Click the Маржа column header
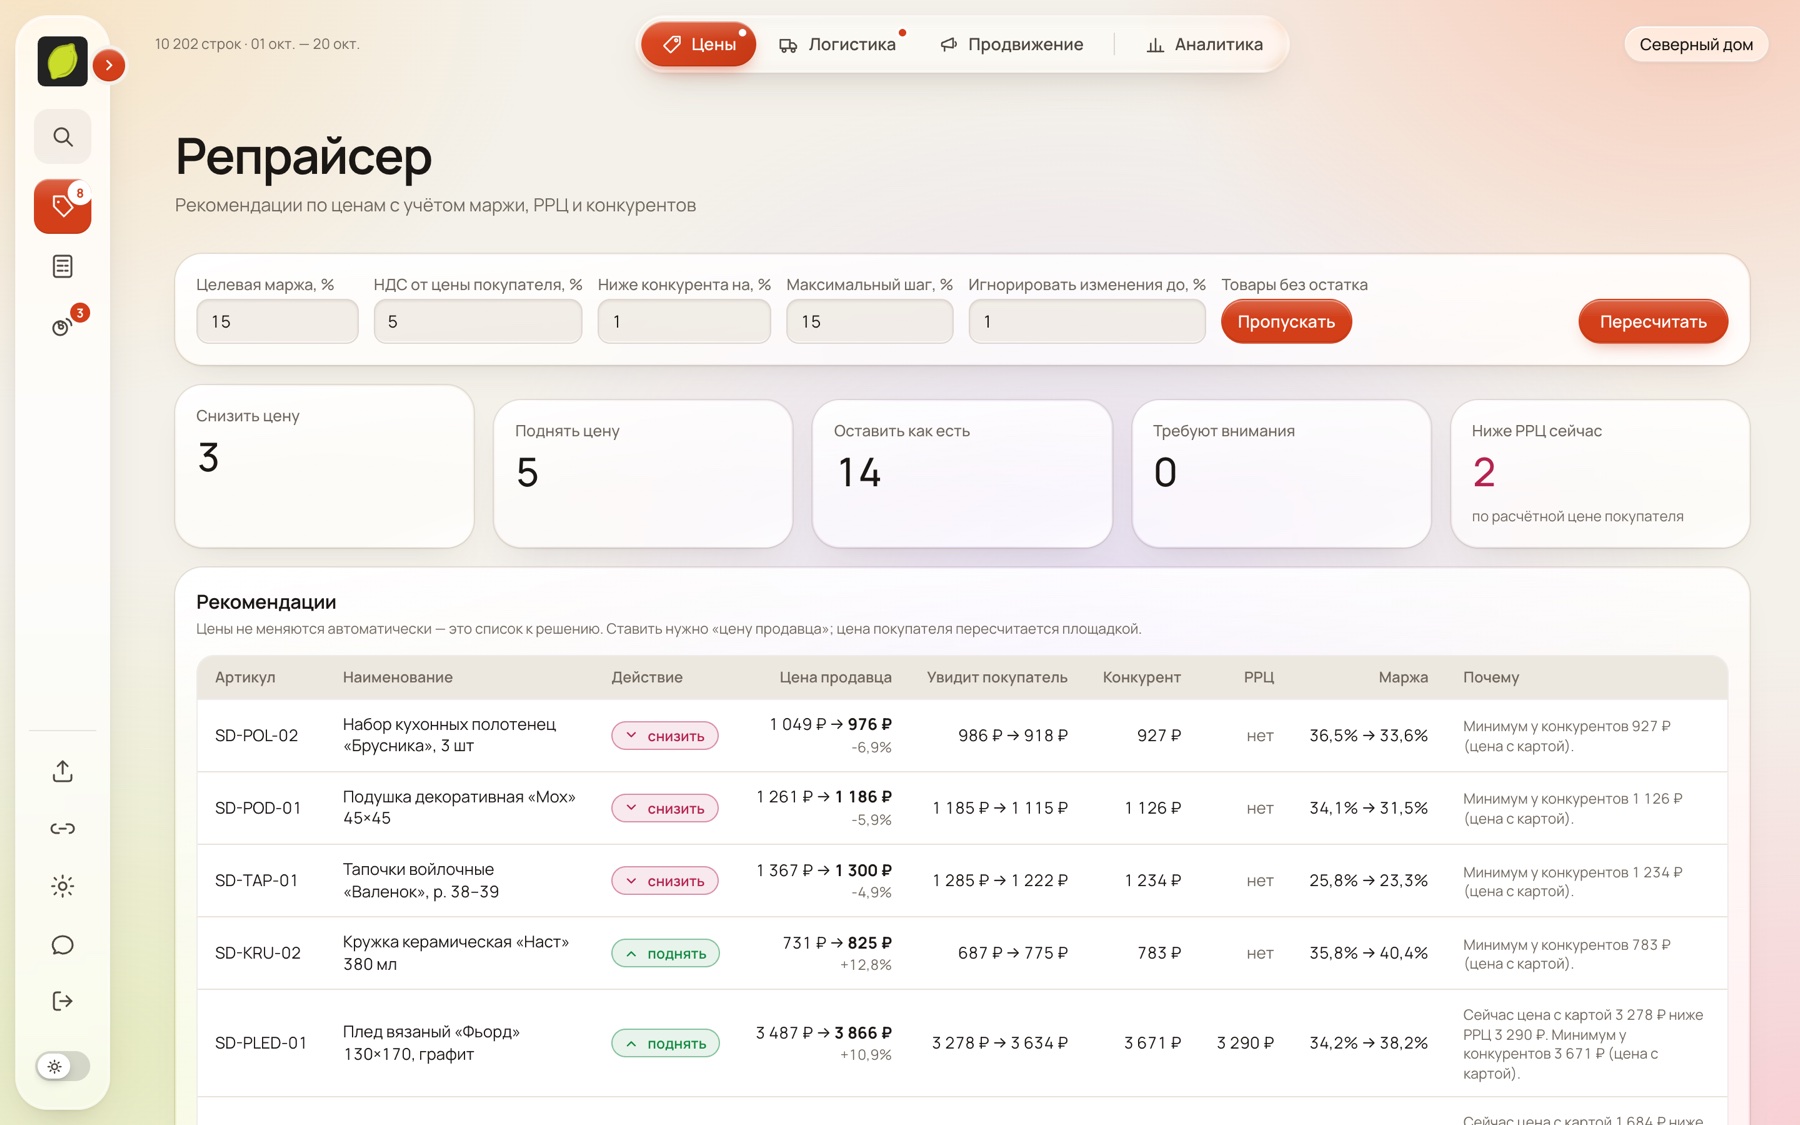 pyautogui.click(x=1402, y=677)
